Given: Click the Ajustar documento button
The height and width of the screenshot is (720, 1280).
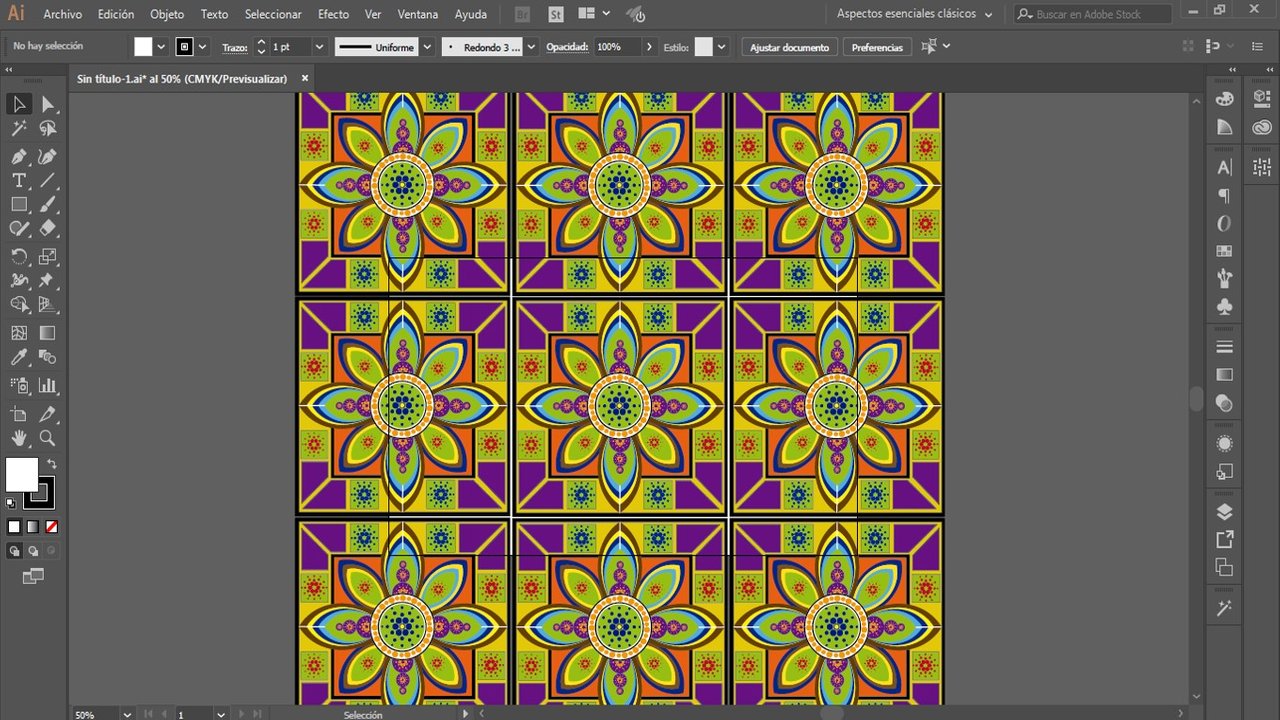Looking at the screenshot, I should pos(789,47).
